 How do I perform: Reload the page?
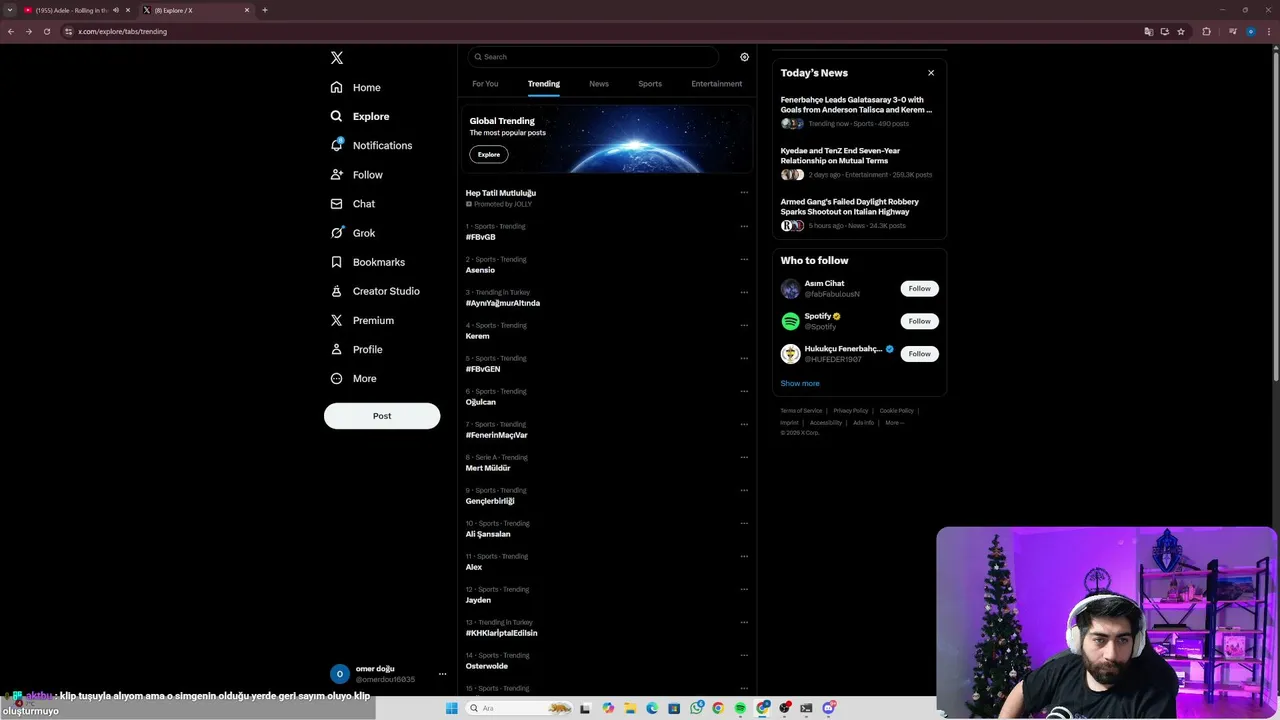point(46,31)
